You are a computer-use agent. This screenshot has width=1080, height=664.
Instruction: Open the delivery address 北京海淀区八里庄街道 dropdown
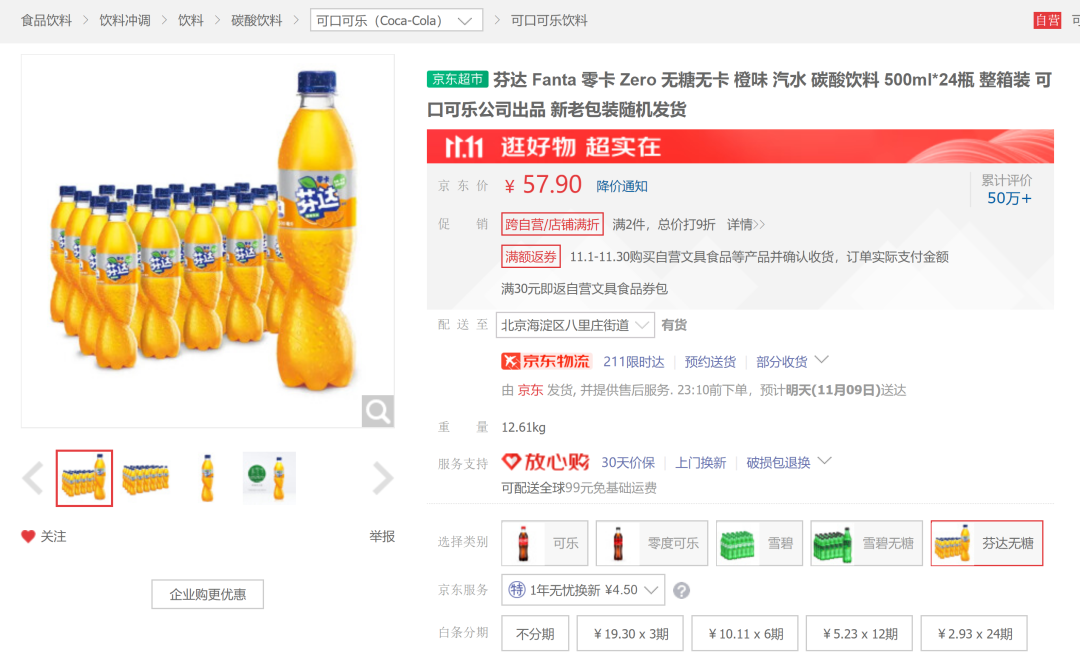coord(575,325)
